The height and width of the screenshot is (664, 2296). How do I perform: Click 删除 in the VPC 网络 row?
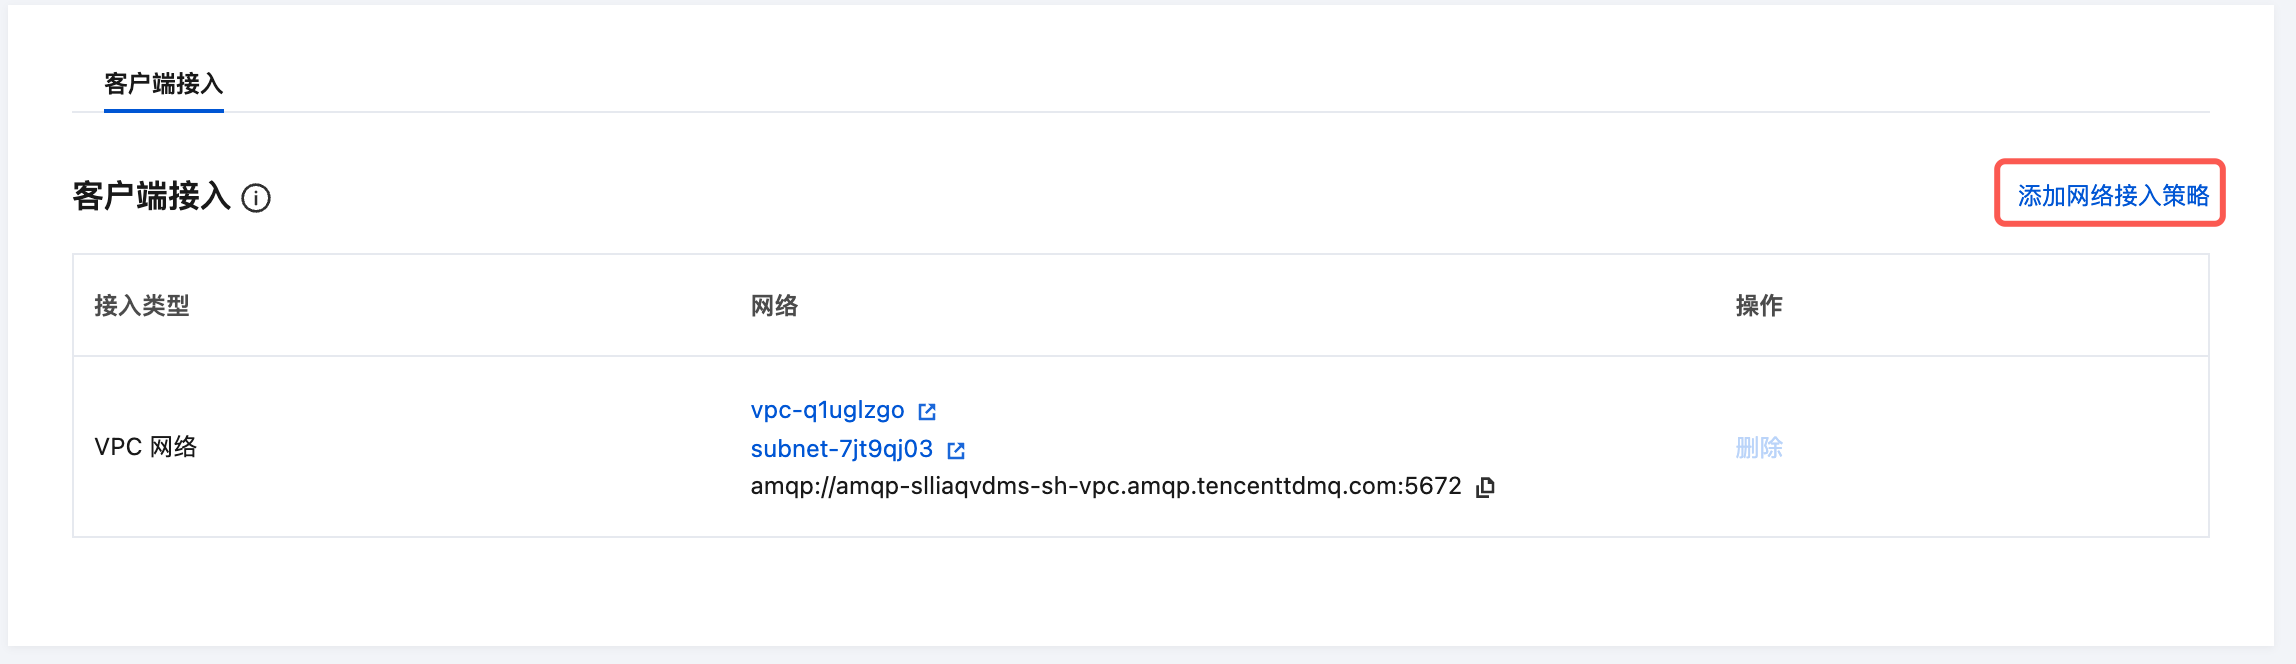coord(1759,447)
